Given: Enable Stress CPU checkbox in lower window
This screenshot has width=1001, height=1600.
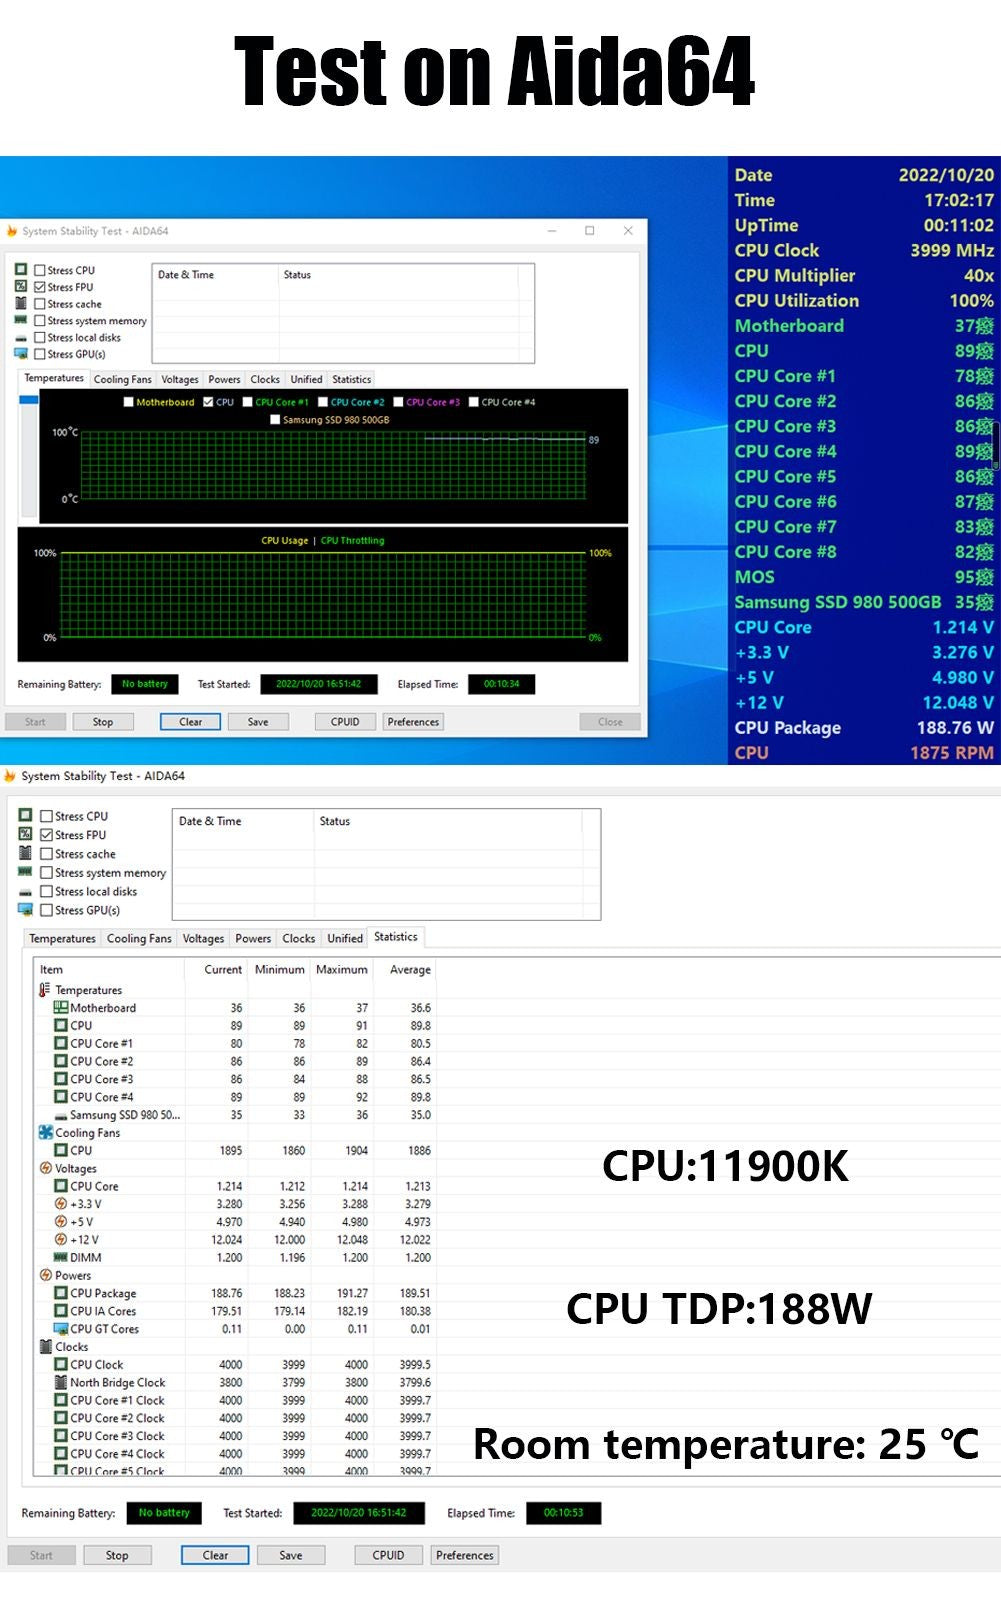Looking at the screenshot, I should tap(46, 816).
